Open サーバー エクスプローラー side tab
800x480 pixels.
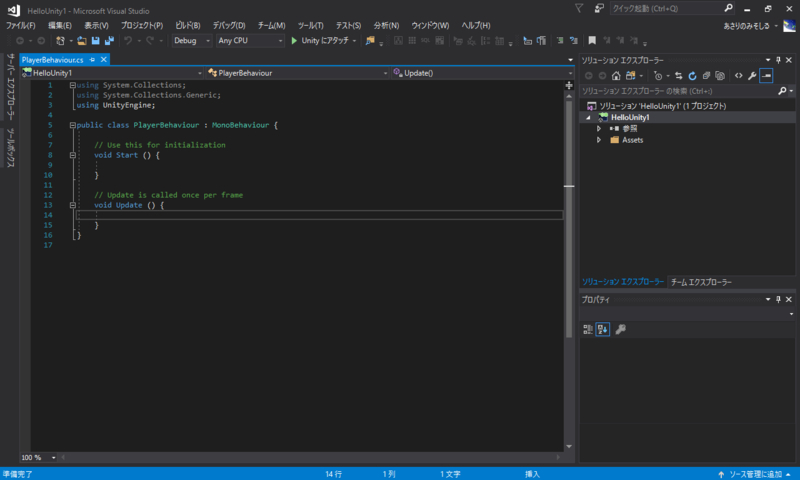coord(11,87)
